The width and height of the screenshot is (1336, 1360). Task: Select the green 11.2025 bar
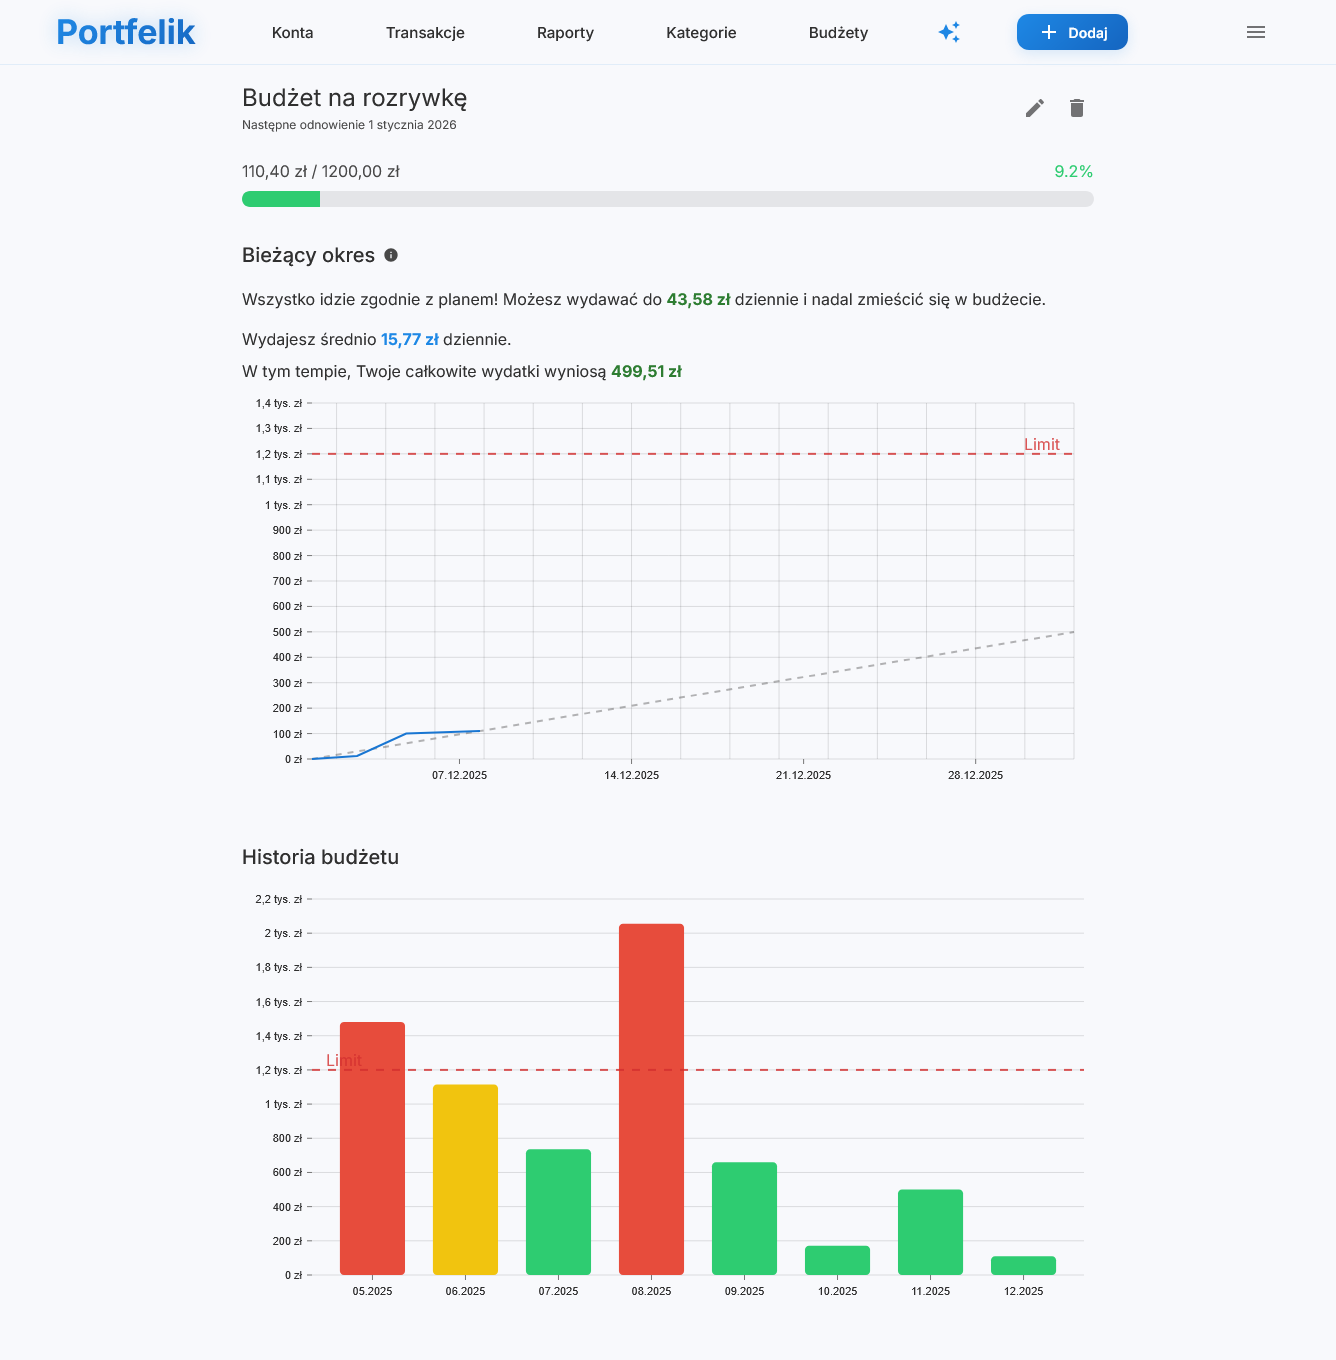coord(930,1232)
